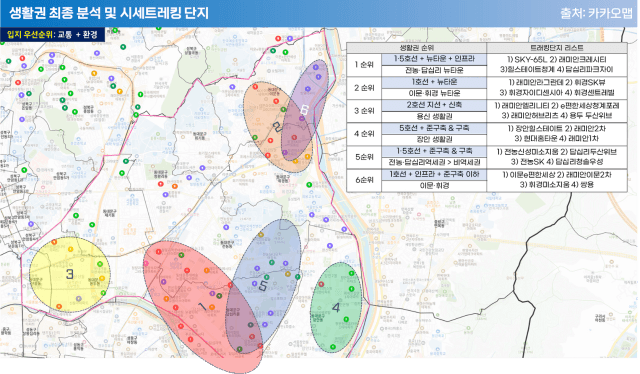Click the number 3 in yellow zone
Image resolution: width=640 pixels, height=374 pixels.
click(70, 274)
